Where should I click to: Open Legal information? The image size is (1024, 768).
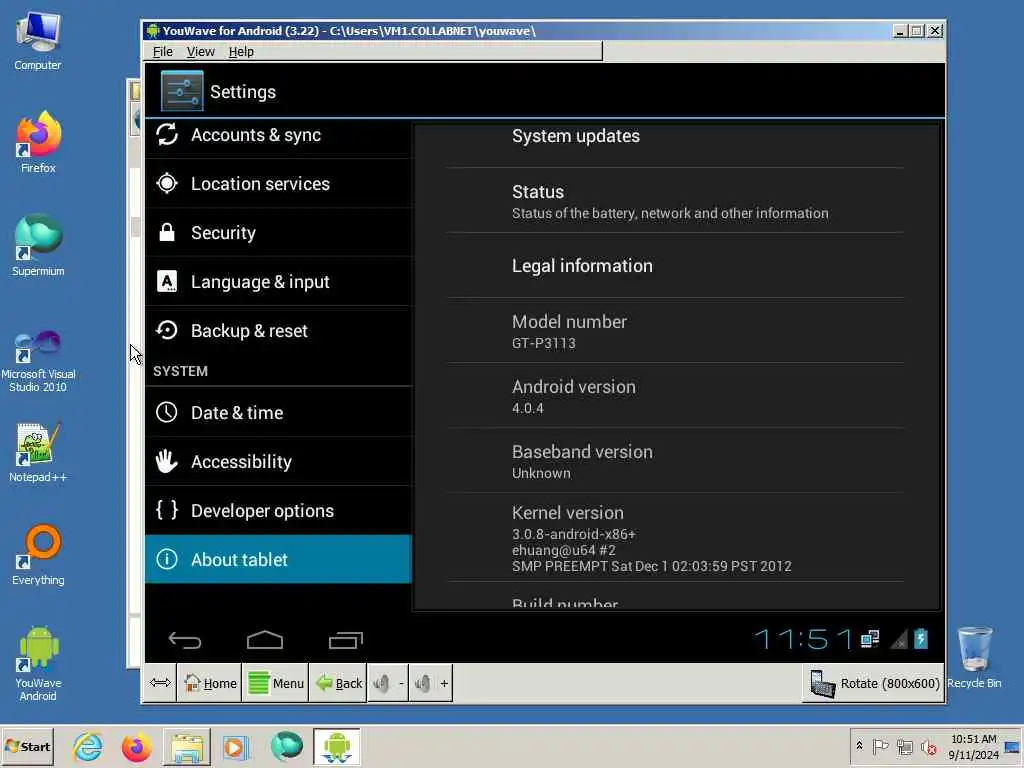pyautogui.click(x=675, y=266)
